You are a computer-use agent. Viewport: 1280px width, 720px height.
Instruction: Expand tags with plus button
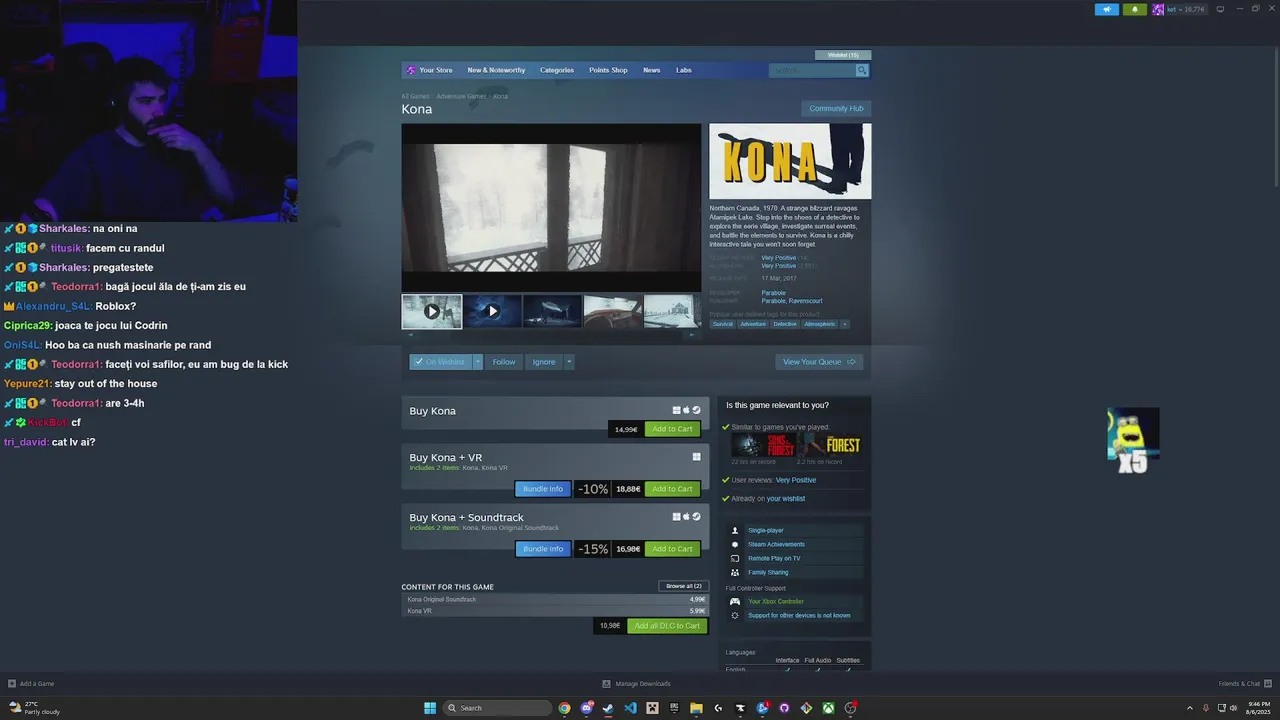coord(844,324)
